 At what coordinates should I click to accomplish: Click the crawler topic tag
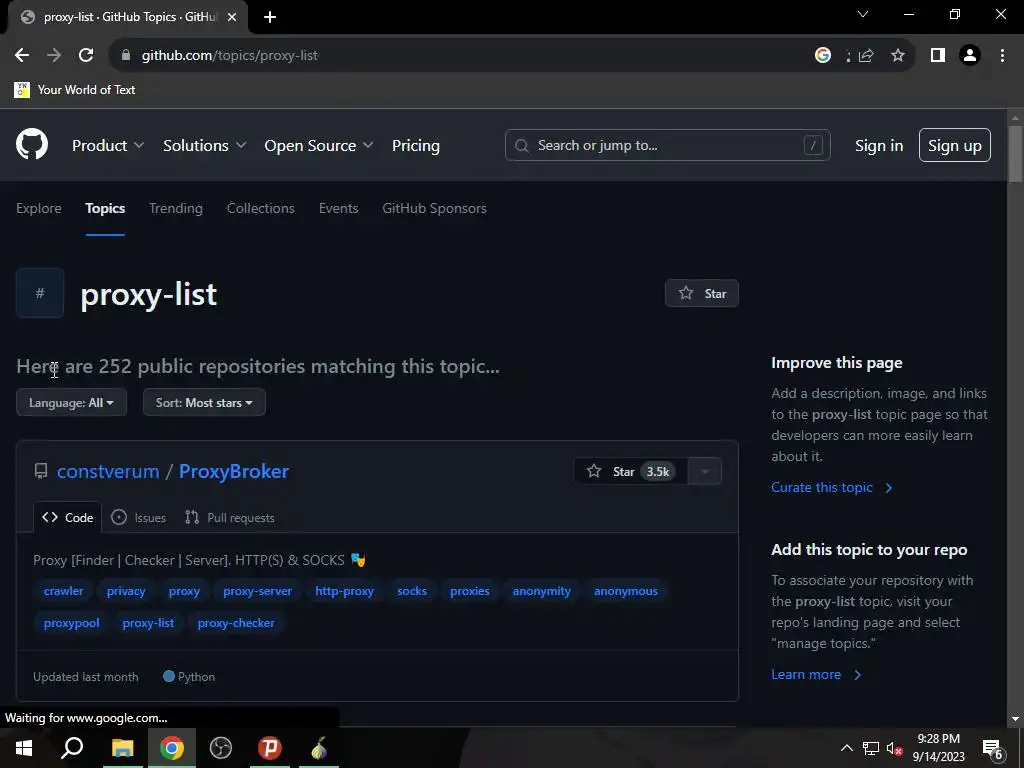click(x=63, y=591)
